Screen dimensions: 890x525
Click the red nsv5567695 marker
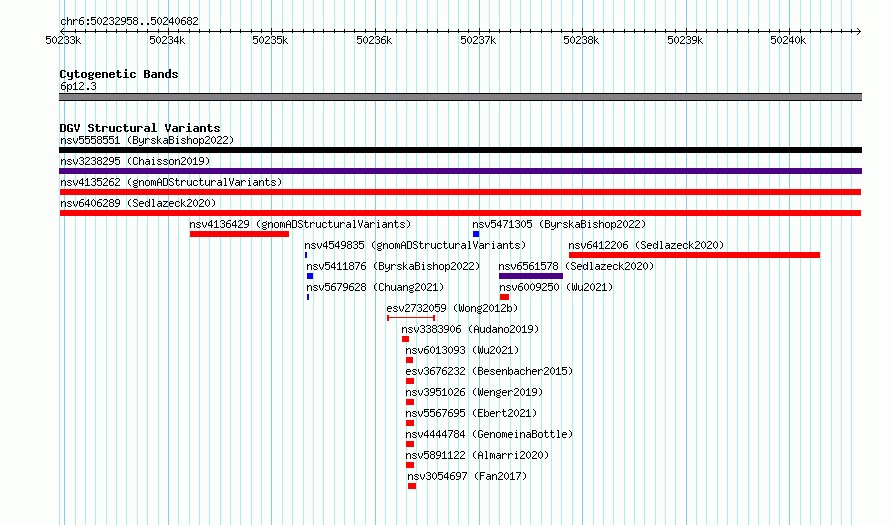[410, 423]
